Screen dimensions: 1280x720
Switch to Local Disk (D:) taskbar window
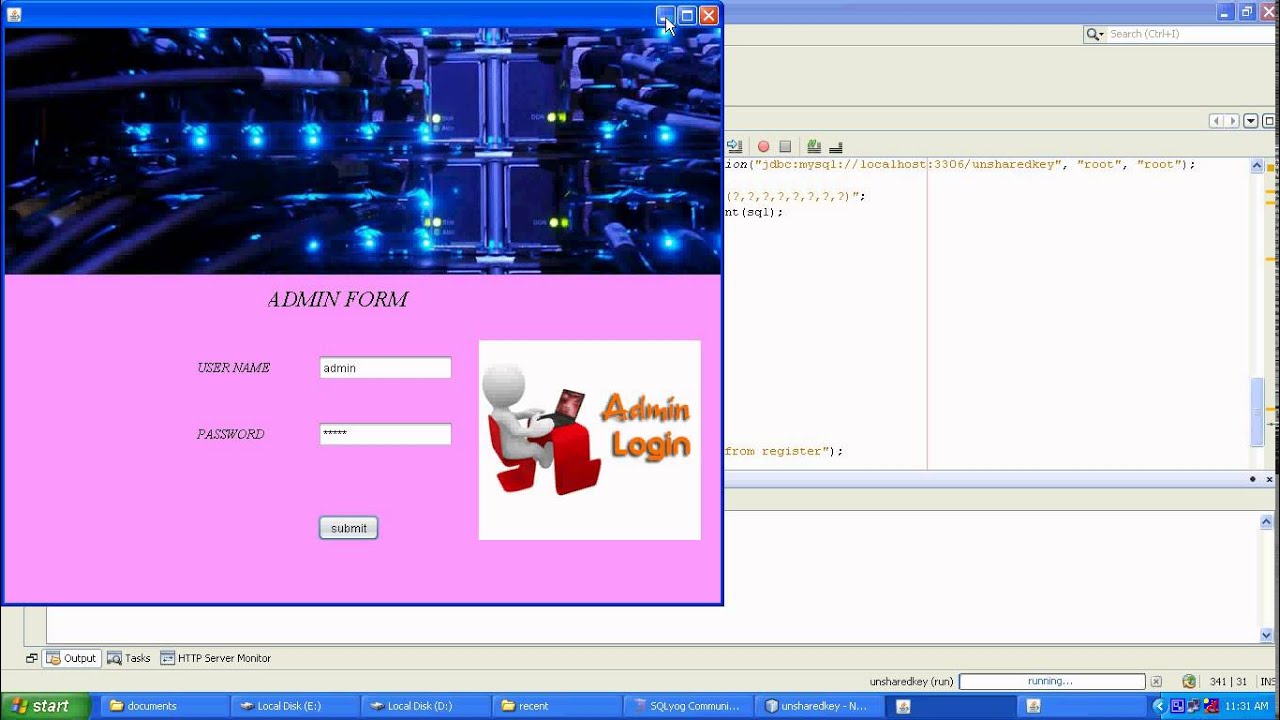pyautogui.click(x=425, y=706)
